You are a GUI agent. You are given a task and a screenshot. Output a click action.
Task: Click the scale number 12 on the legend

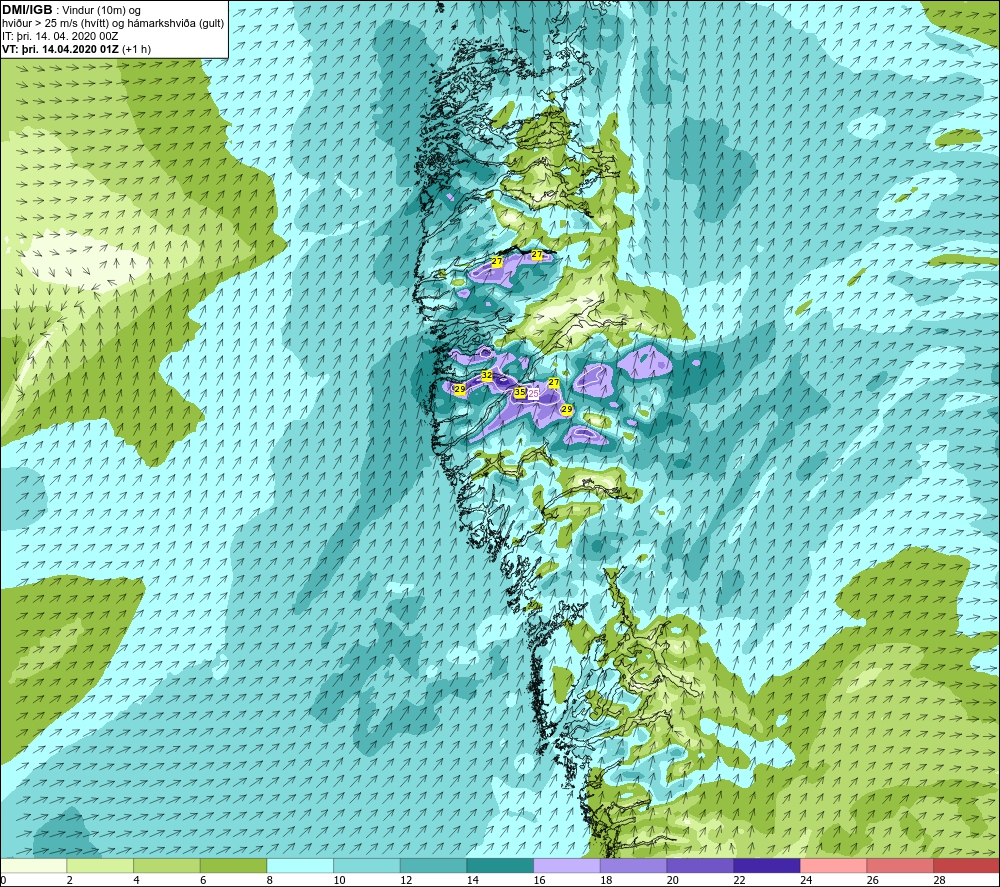click(x=406, y=880)
